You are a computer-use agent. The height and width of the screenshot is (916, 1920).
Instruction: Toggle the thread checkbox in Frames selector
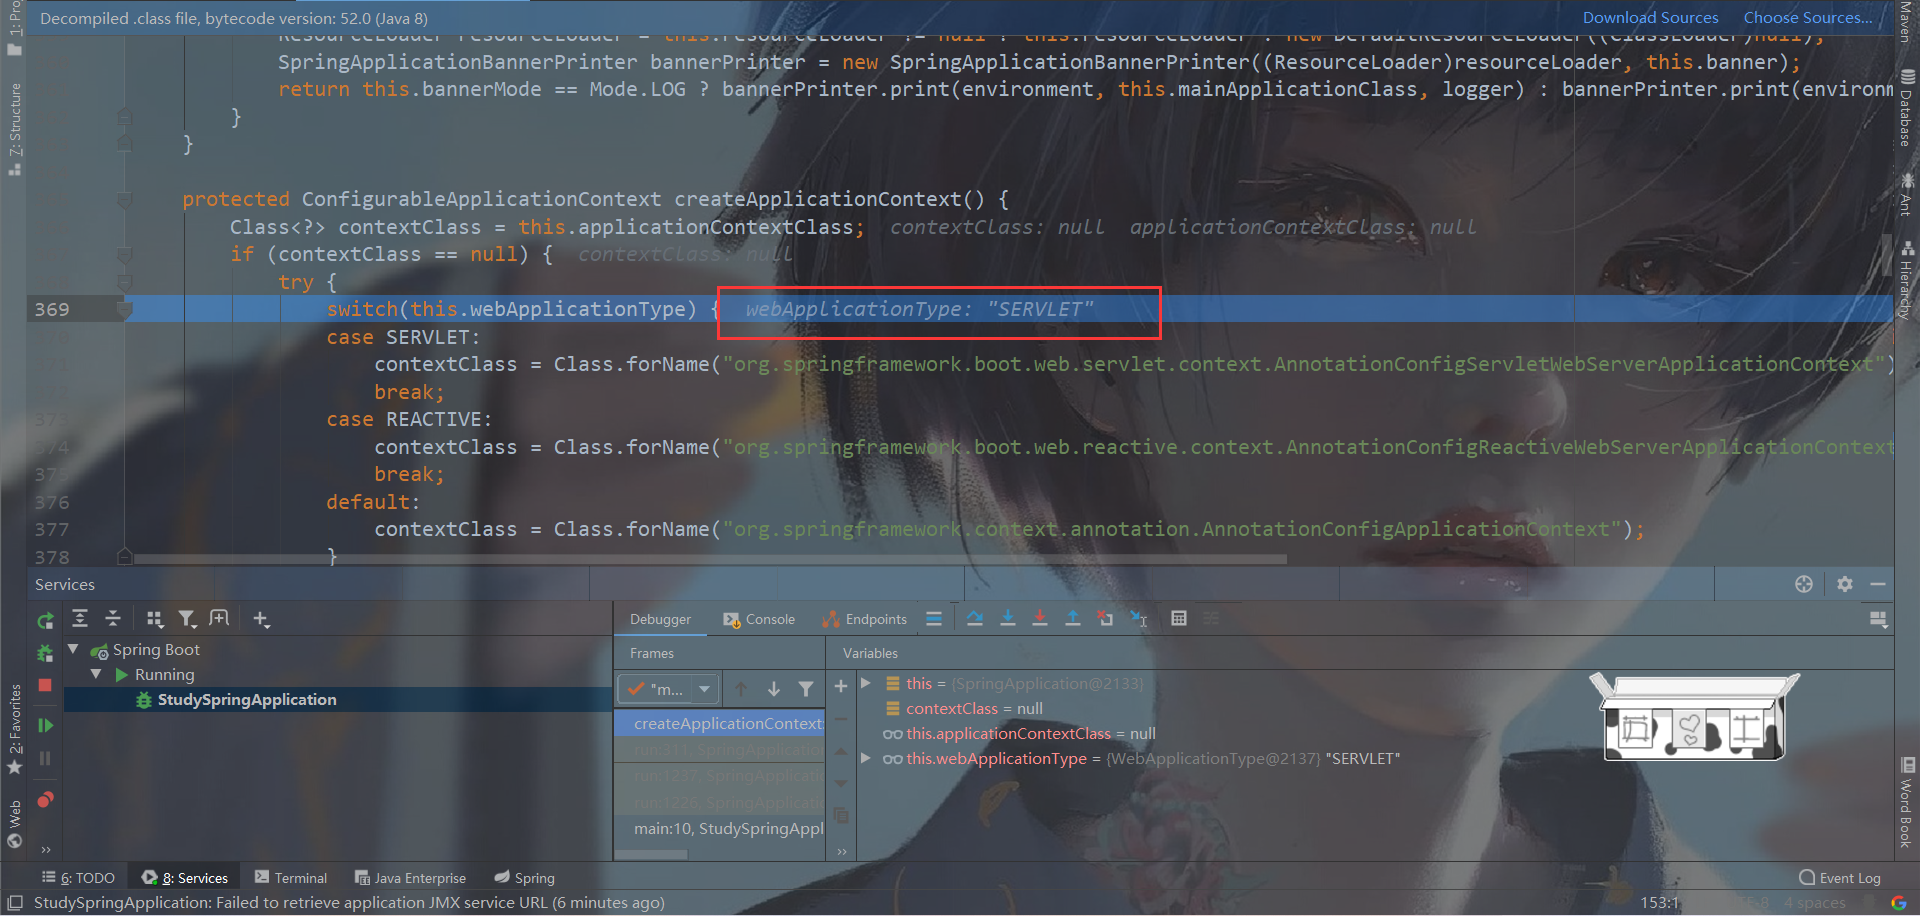pos(637,688)
